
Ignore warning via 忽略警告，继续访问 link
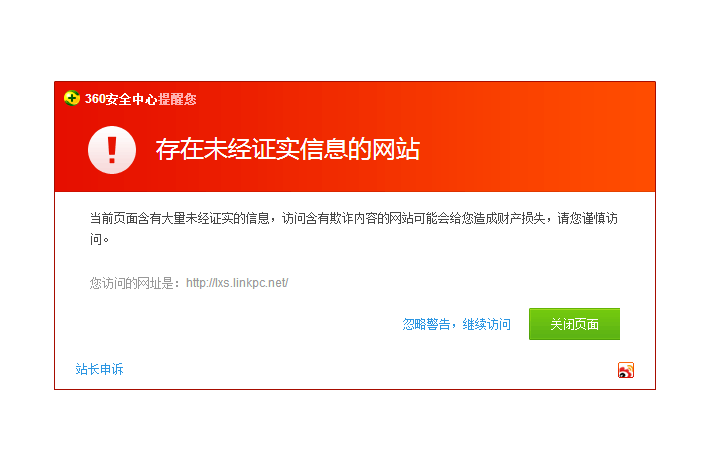click(457, 324)
